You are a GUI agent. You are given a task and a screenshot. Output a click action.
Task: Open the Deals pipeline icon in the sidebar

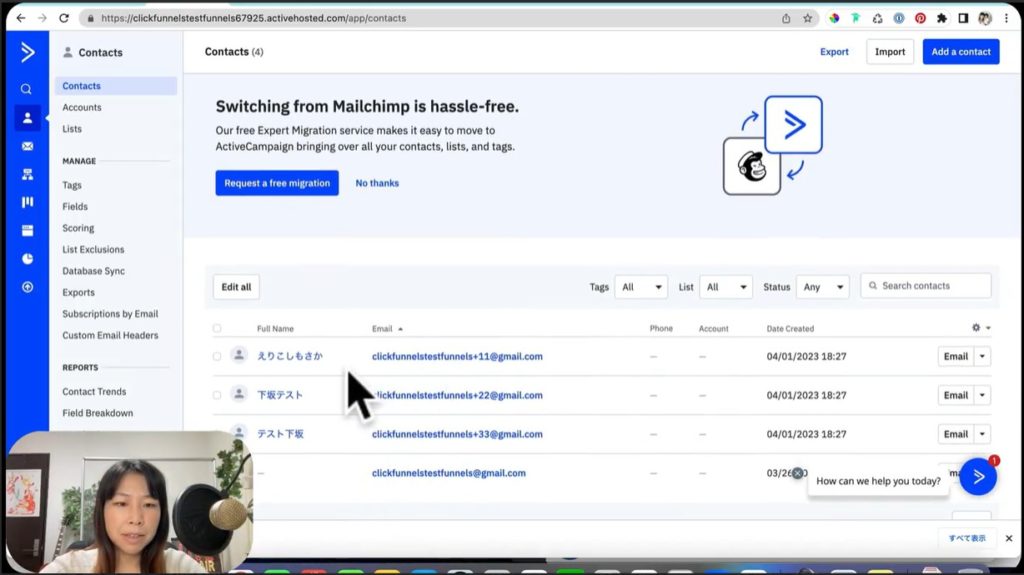(27, 202)
